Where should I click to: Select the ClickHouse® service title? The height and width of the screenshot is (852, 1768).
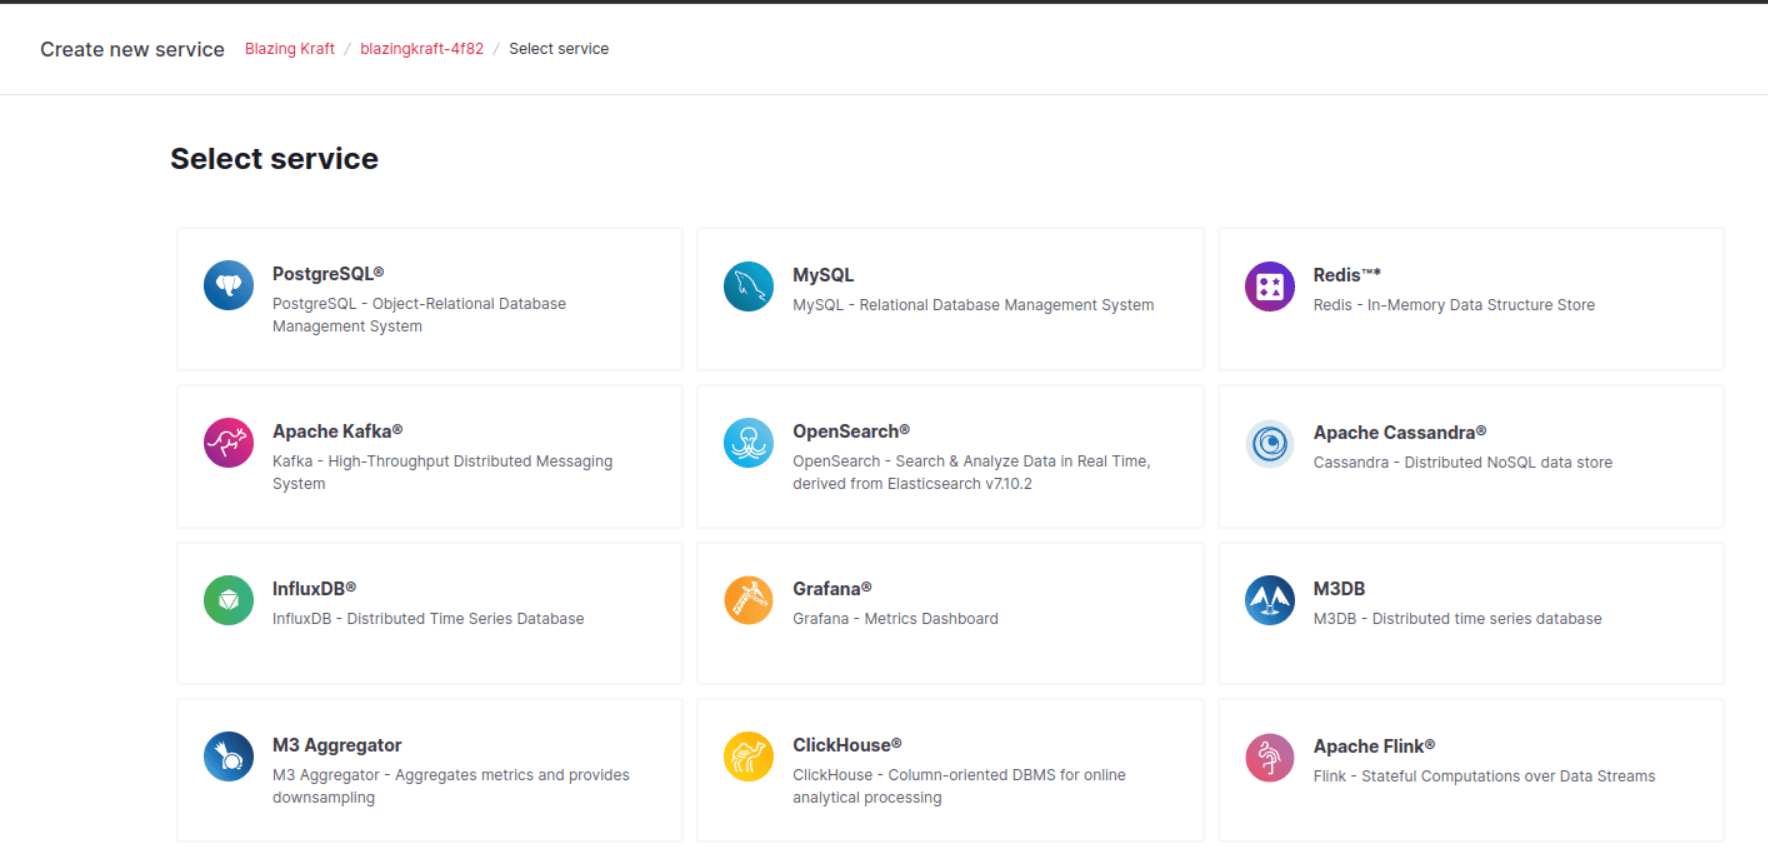pos(847,745)
